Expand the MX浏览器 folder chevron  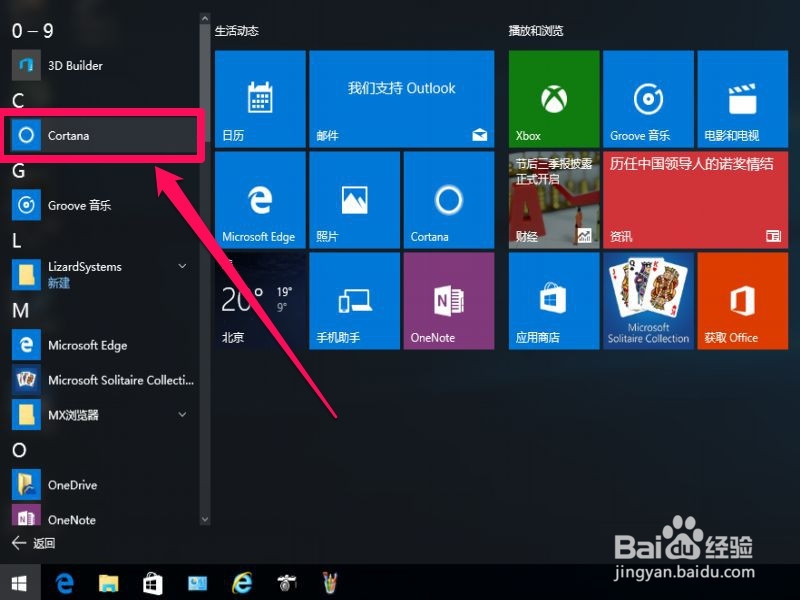[182, 414]
